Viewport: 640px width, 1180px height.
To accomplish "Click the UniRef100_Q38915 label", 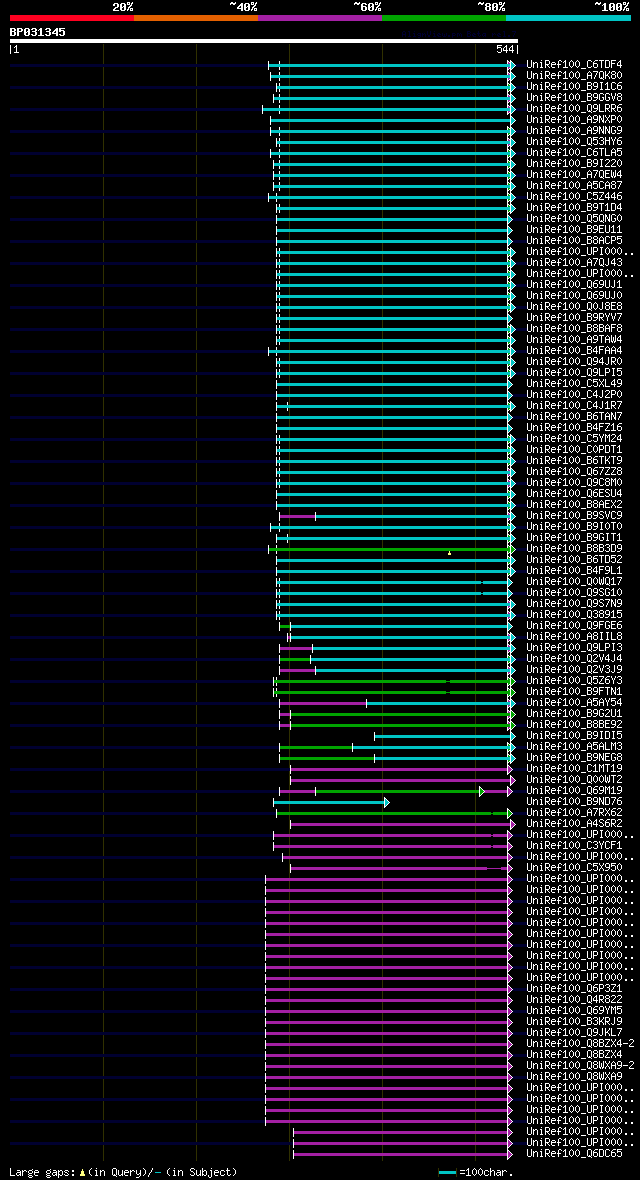I will click(x=574, y=615).
